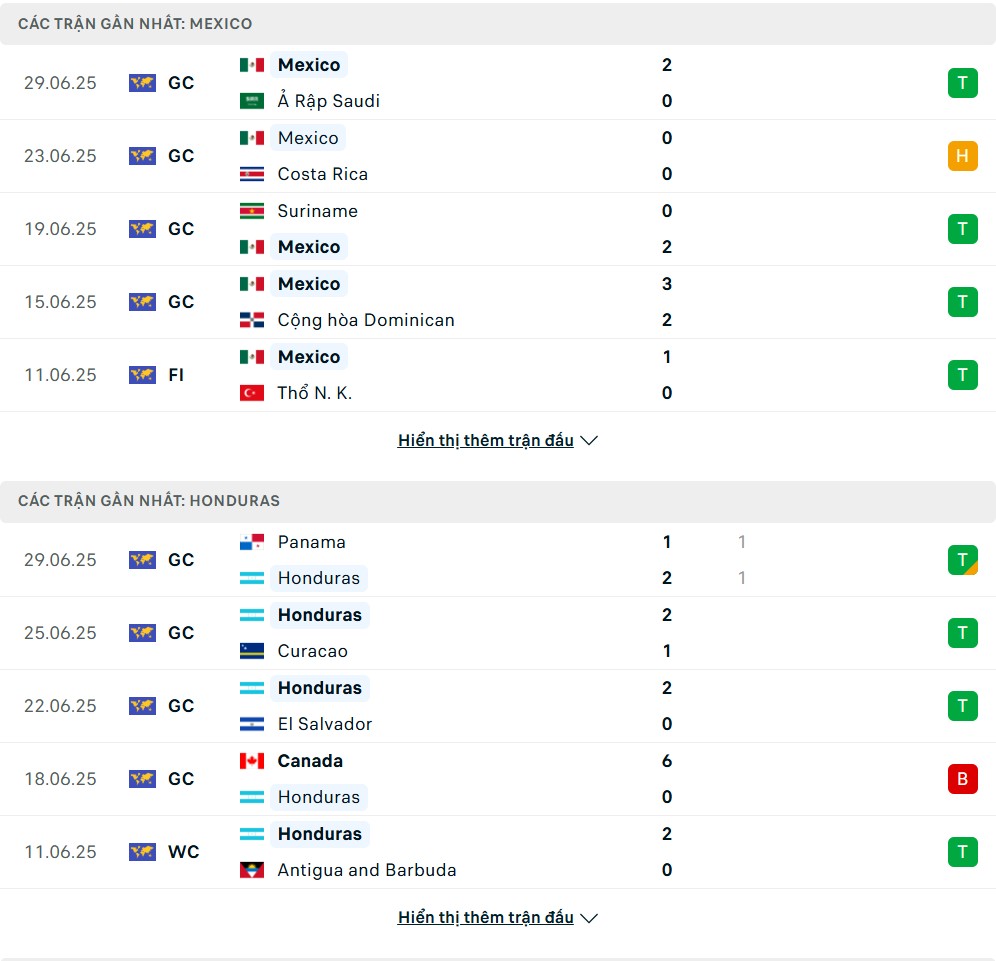Click the competition icon next to FI on 11.06.25
The image size is (996, 961).
click(x=142, y=375)
